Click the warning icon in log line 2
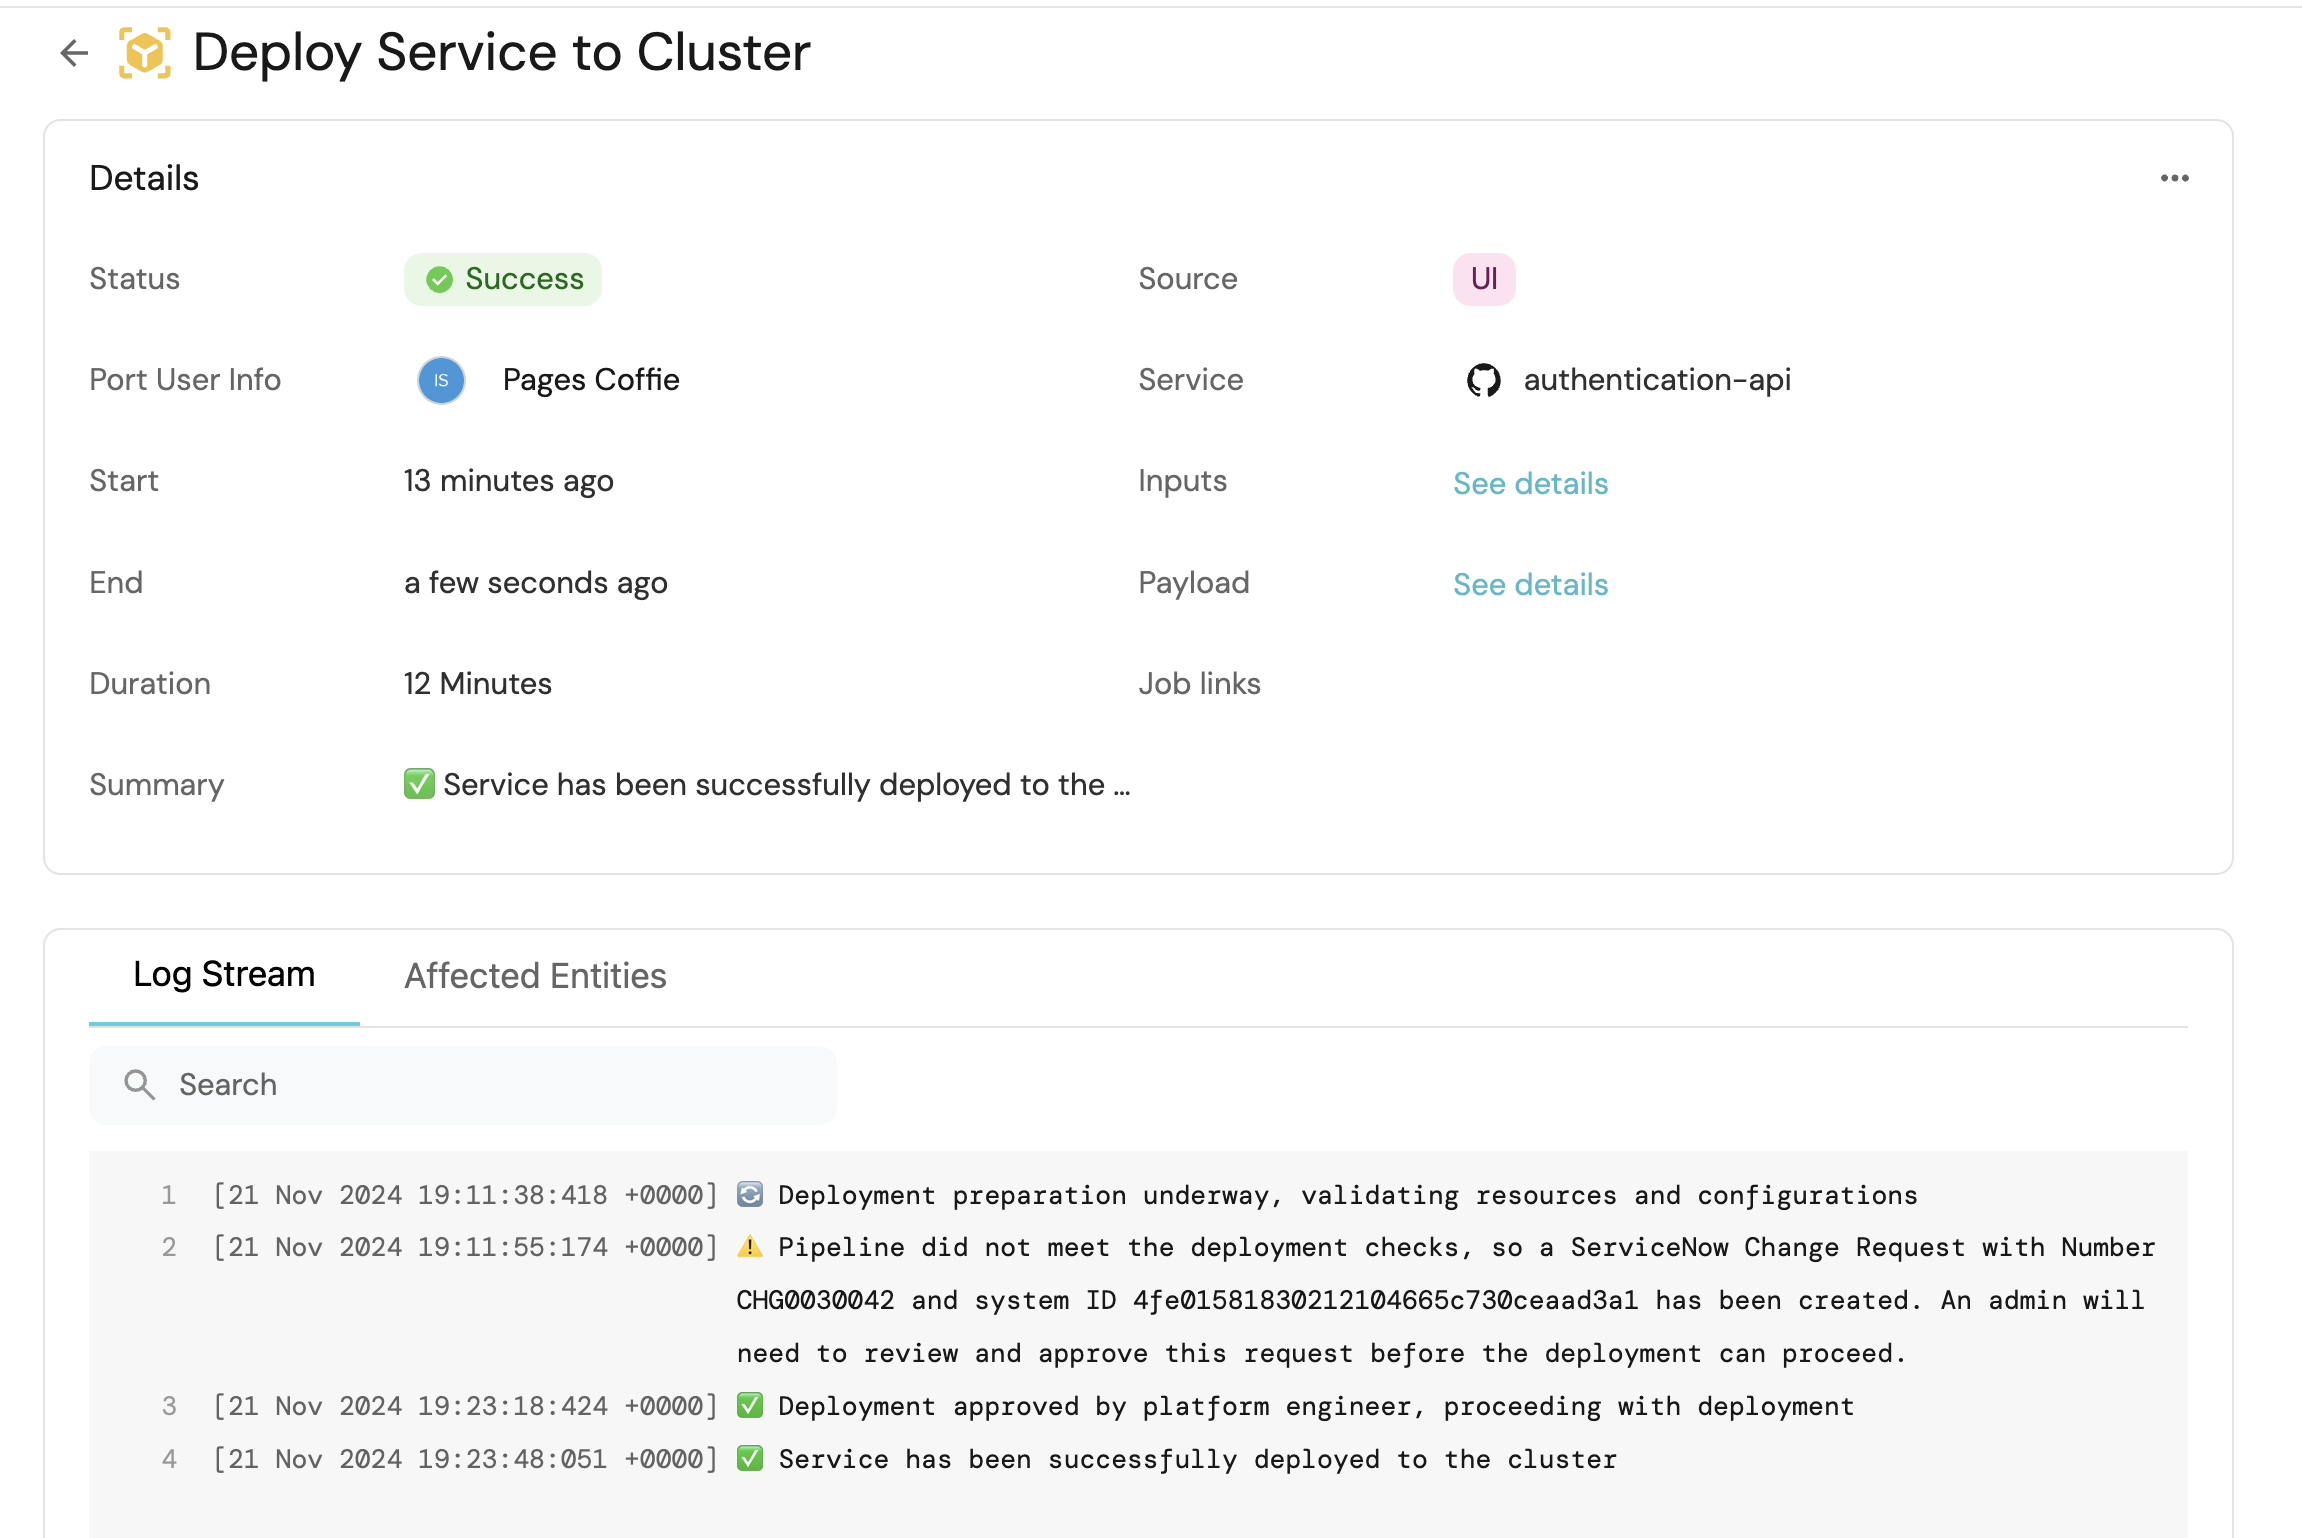 point(750,1247)
